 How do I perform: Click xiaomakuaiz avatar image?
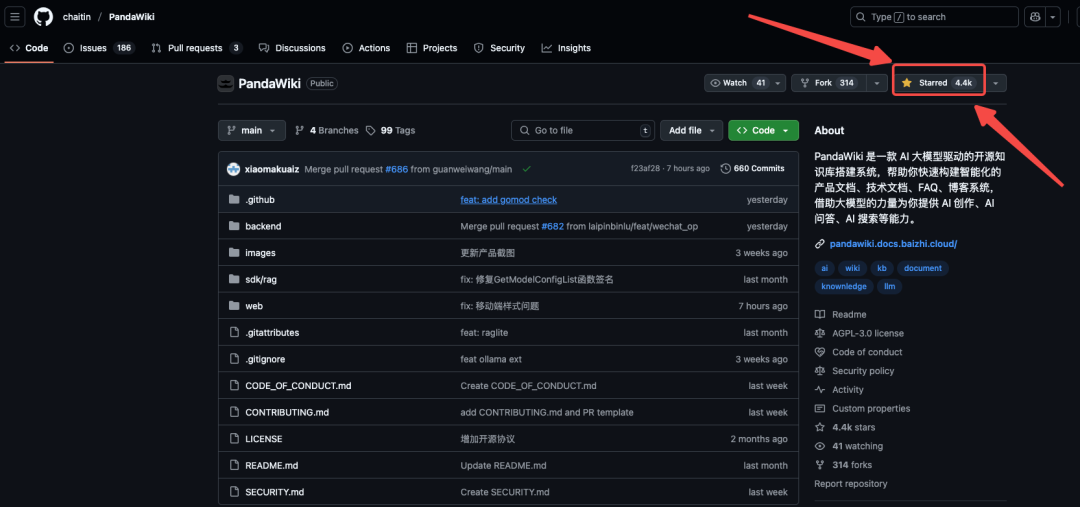pos(233,169)
